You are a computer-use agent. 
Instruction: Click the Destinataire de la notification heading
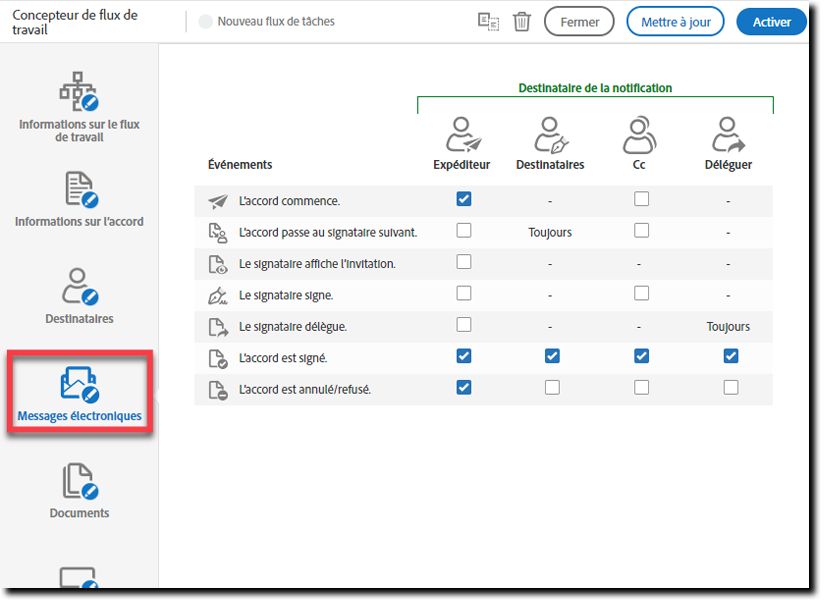point(595,88)
